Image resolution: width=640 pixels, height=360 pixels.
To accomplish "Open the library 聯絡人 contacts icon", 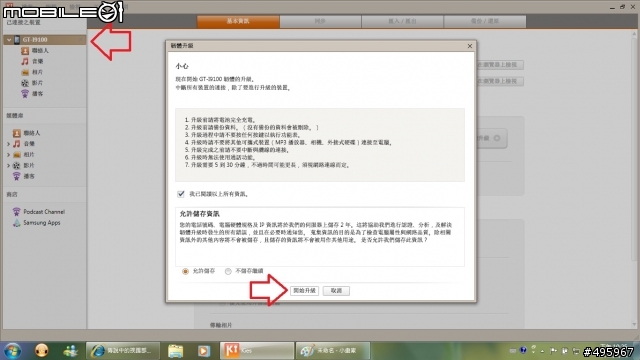I will click(16, 133).
